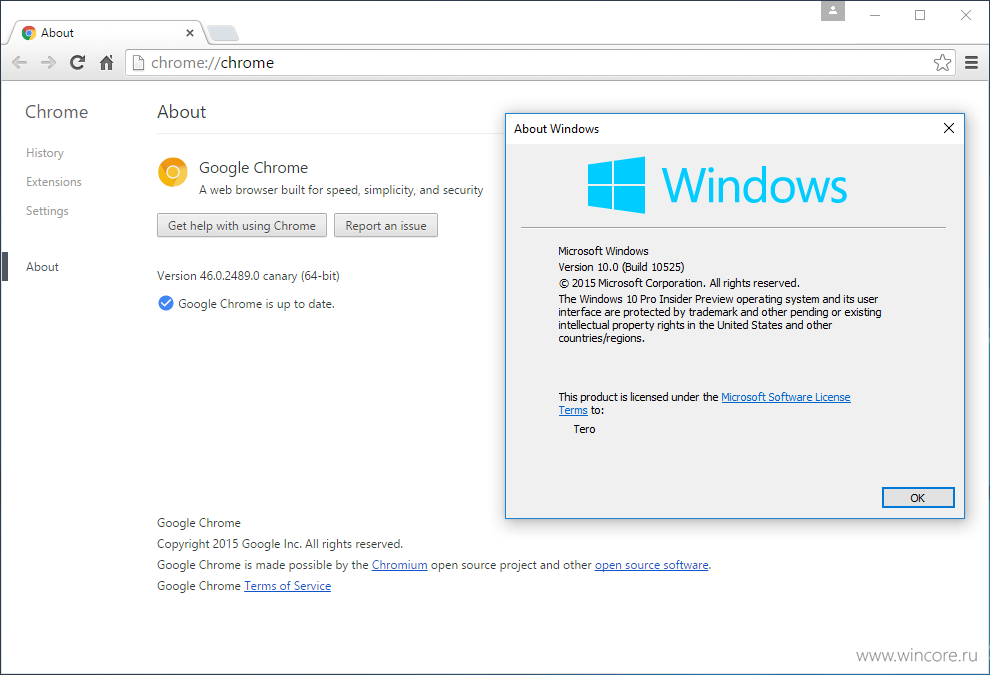The width and height of the screenshot is (990, 675).
Task: Open History in Chrome sidebar
Action: pyautogui.click(x=45, y=153)
